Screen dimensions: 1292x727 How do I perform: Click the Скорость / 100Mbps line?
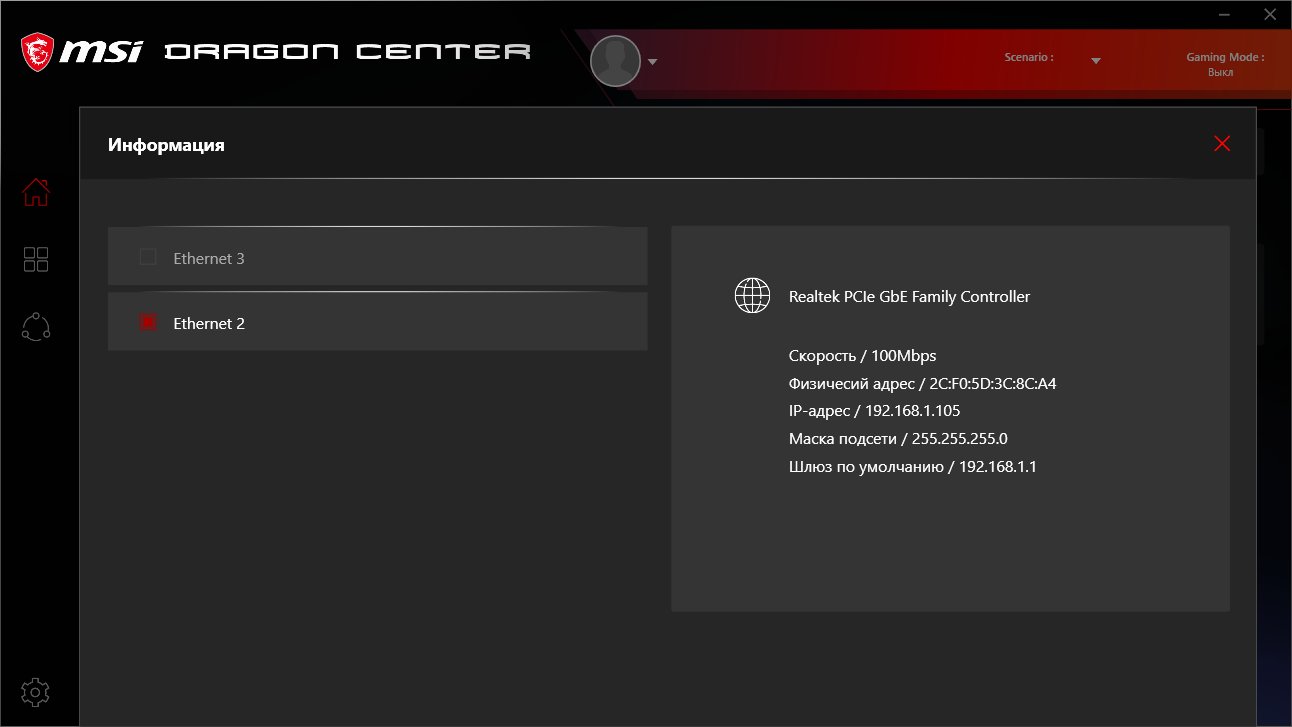click(863, 356)
